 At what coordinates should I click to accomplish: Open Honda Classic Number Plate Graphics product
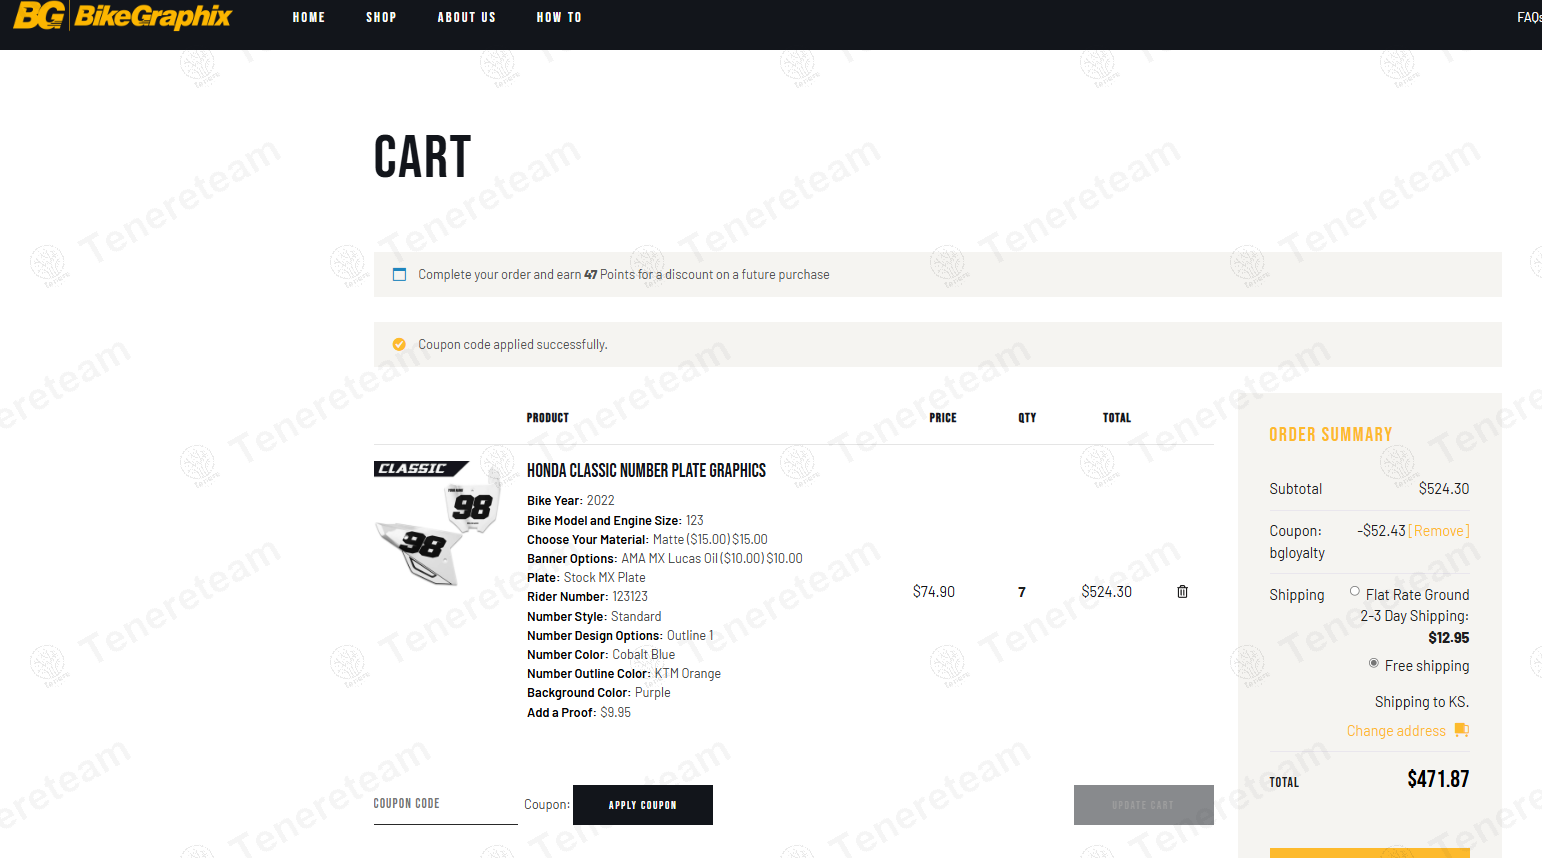coord(646,471)
